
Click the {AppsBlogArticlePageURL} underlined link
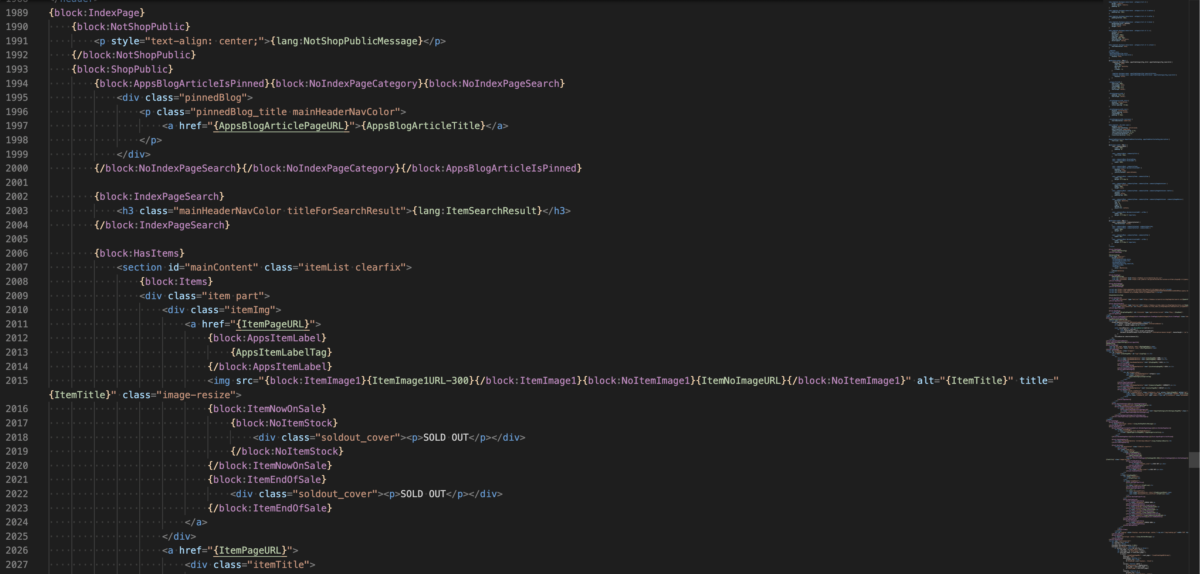tap(281, 126)
